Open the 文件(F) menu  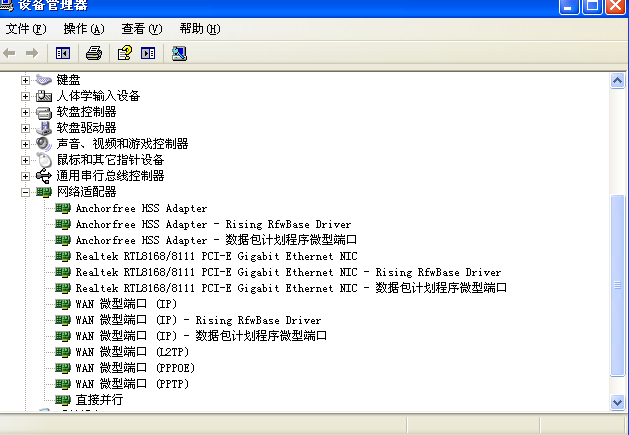(26, 29)
